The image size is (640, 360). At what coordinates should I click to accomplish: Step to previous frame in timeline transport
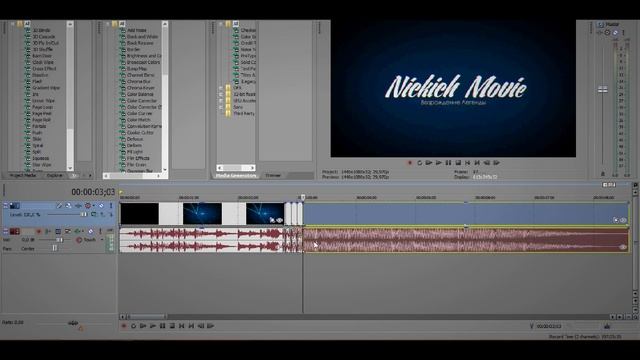201,326
